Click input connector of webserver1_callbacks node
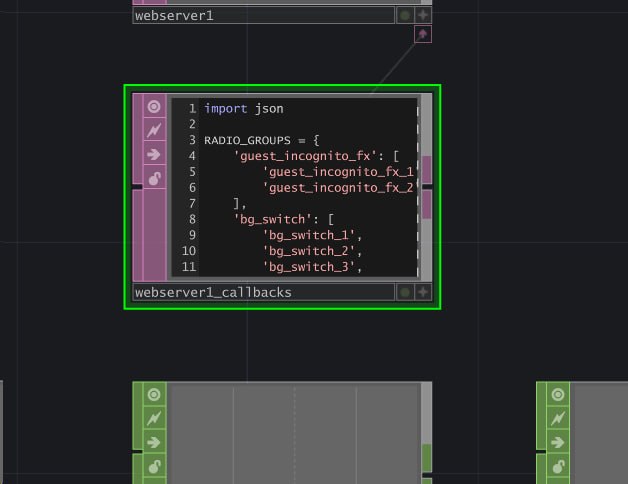The height and width of the screenshot is (484, 628). (137, 187)
